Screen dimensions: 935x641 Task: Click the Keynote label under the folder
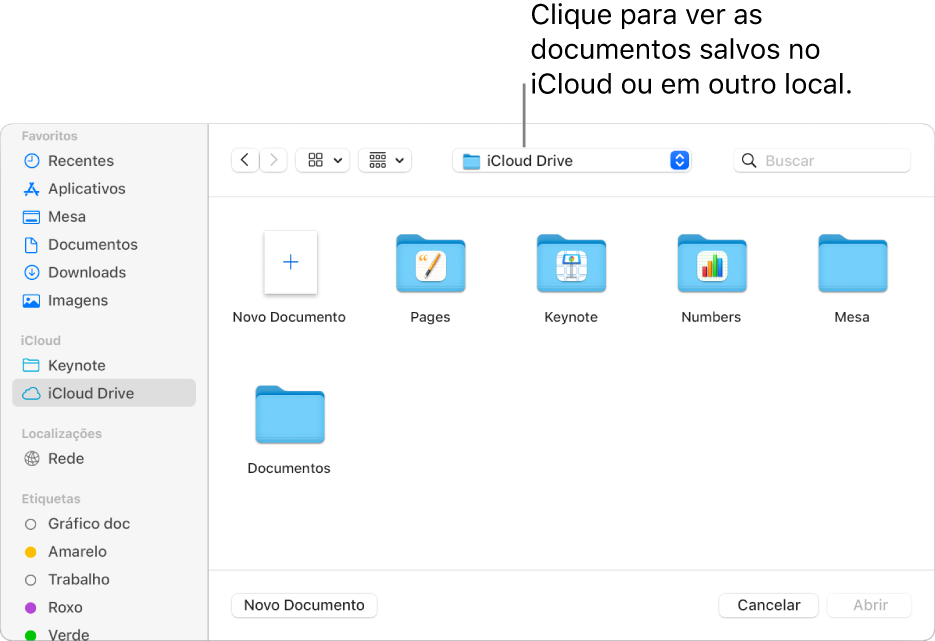571,317
